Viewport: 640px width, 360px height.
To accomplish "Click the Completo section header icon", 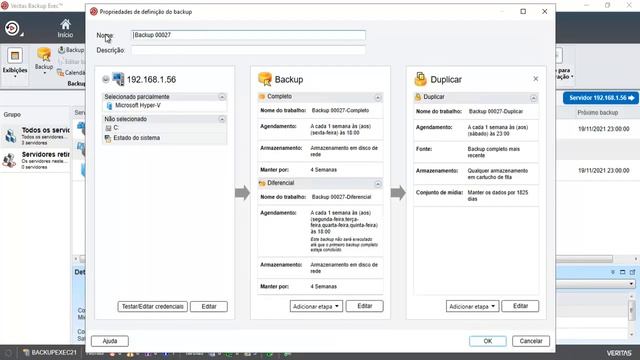I will (x=262, y=97).
